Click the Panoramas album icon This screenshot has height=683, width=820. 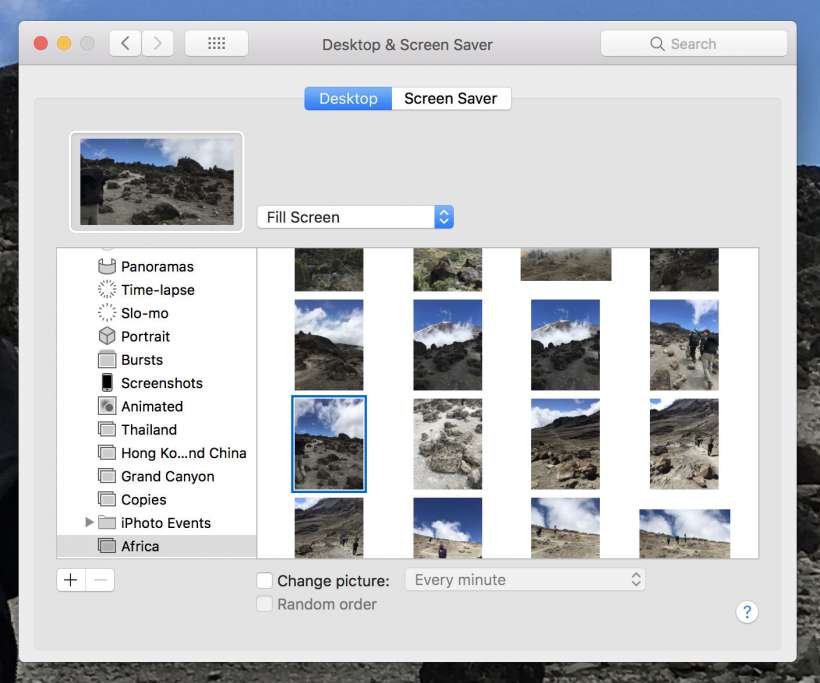(107, 267)
